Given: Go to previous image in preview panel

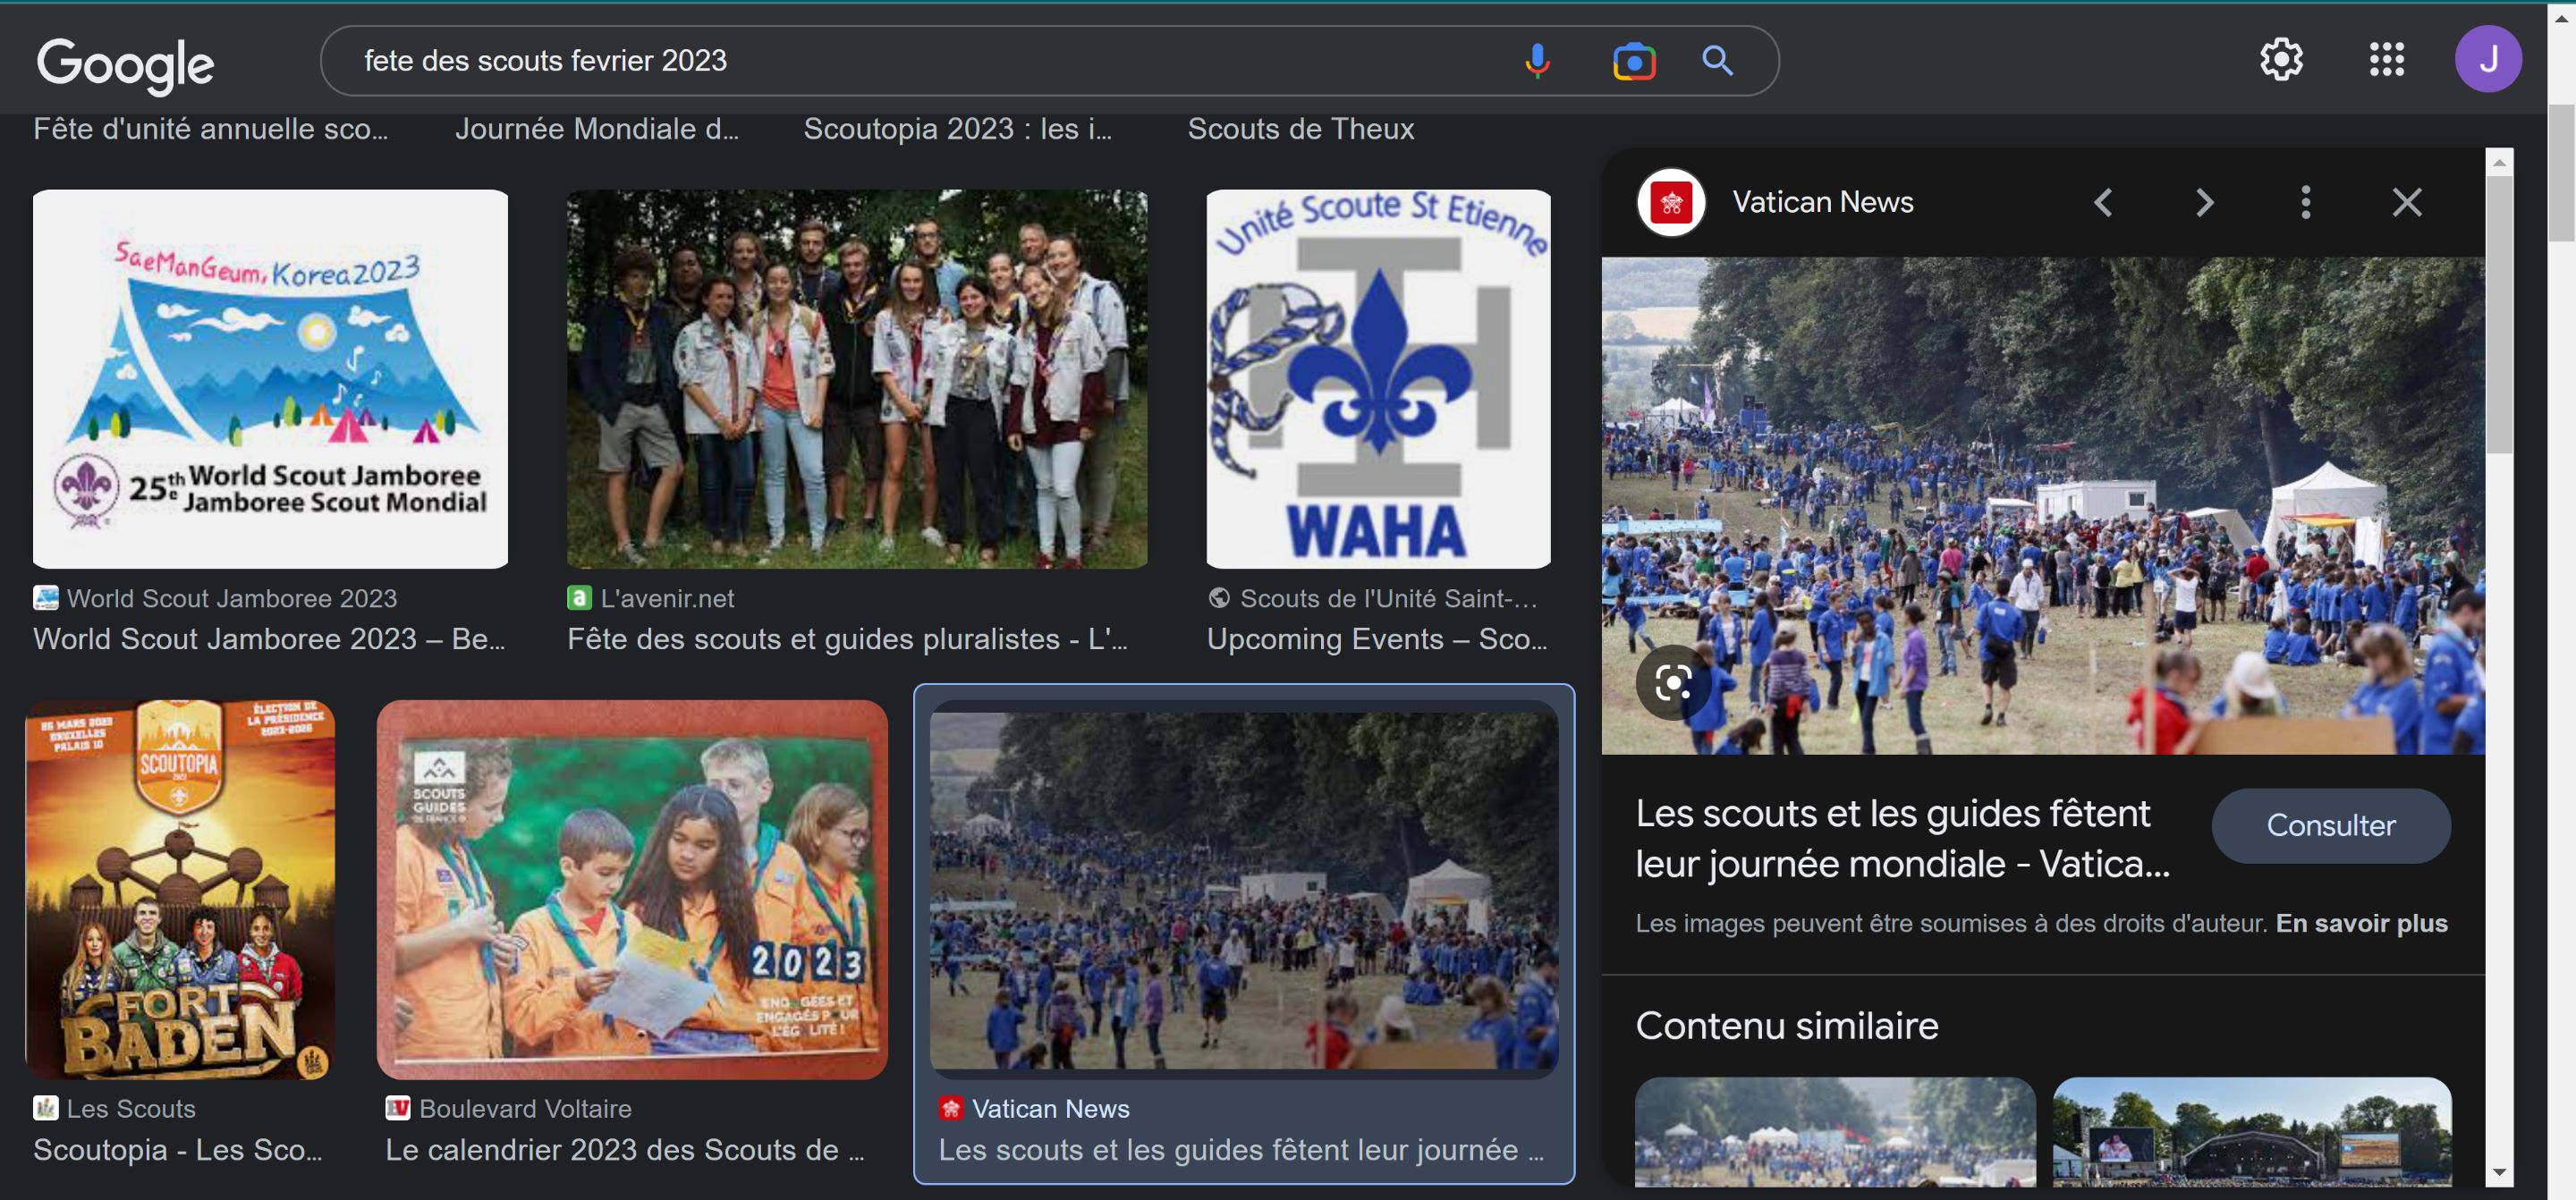Looking at the screenshot, I should point(2103,203).
